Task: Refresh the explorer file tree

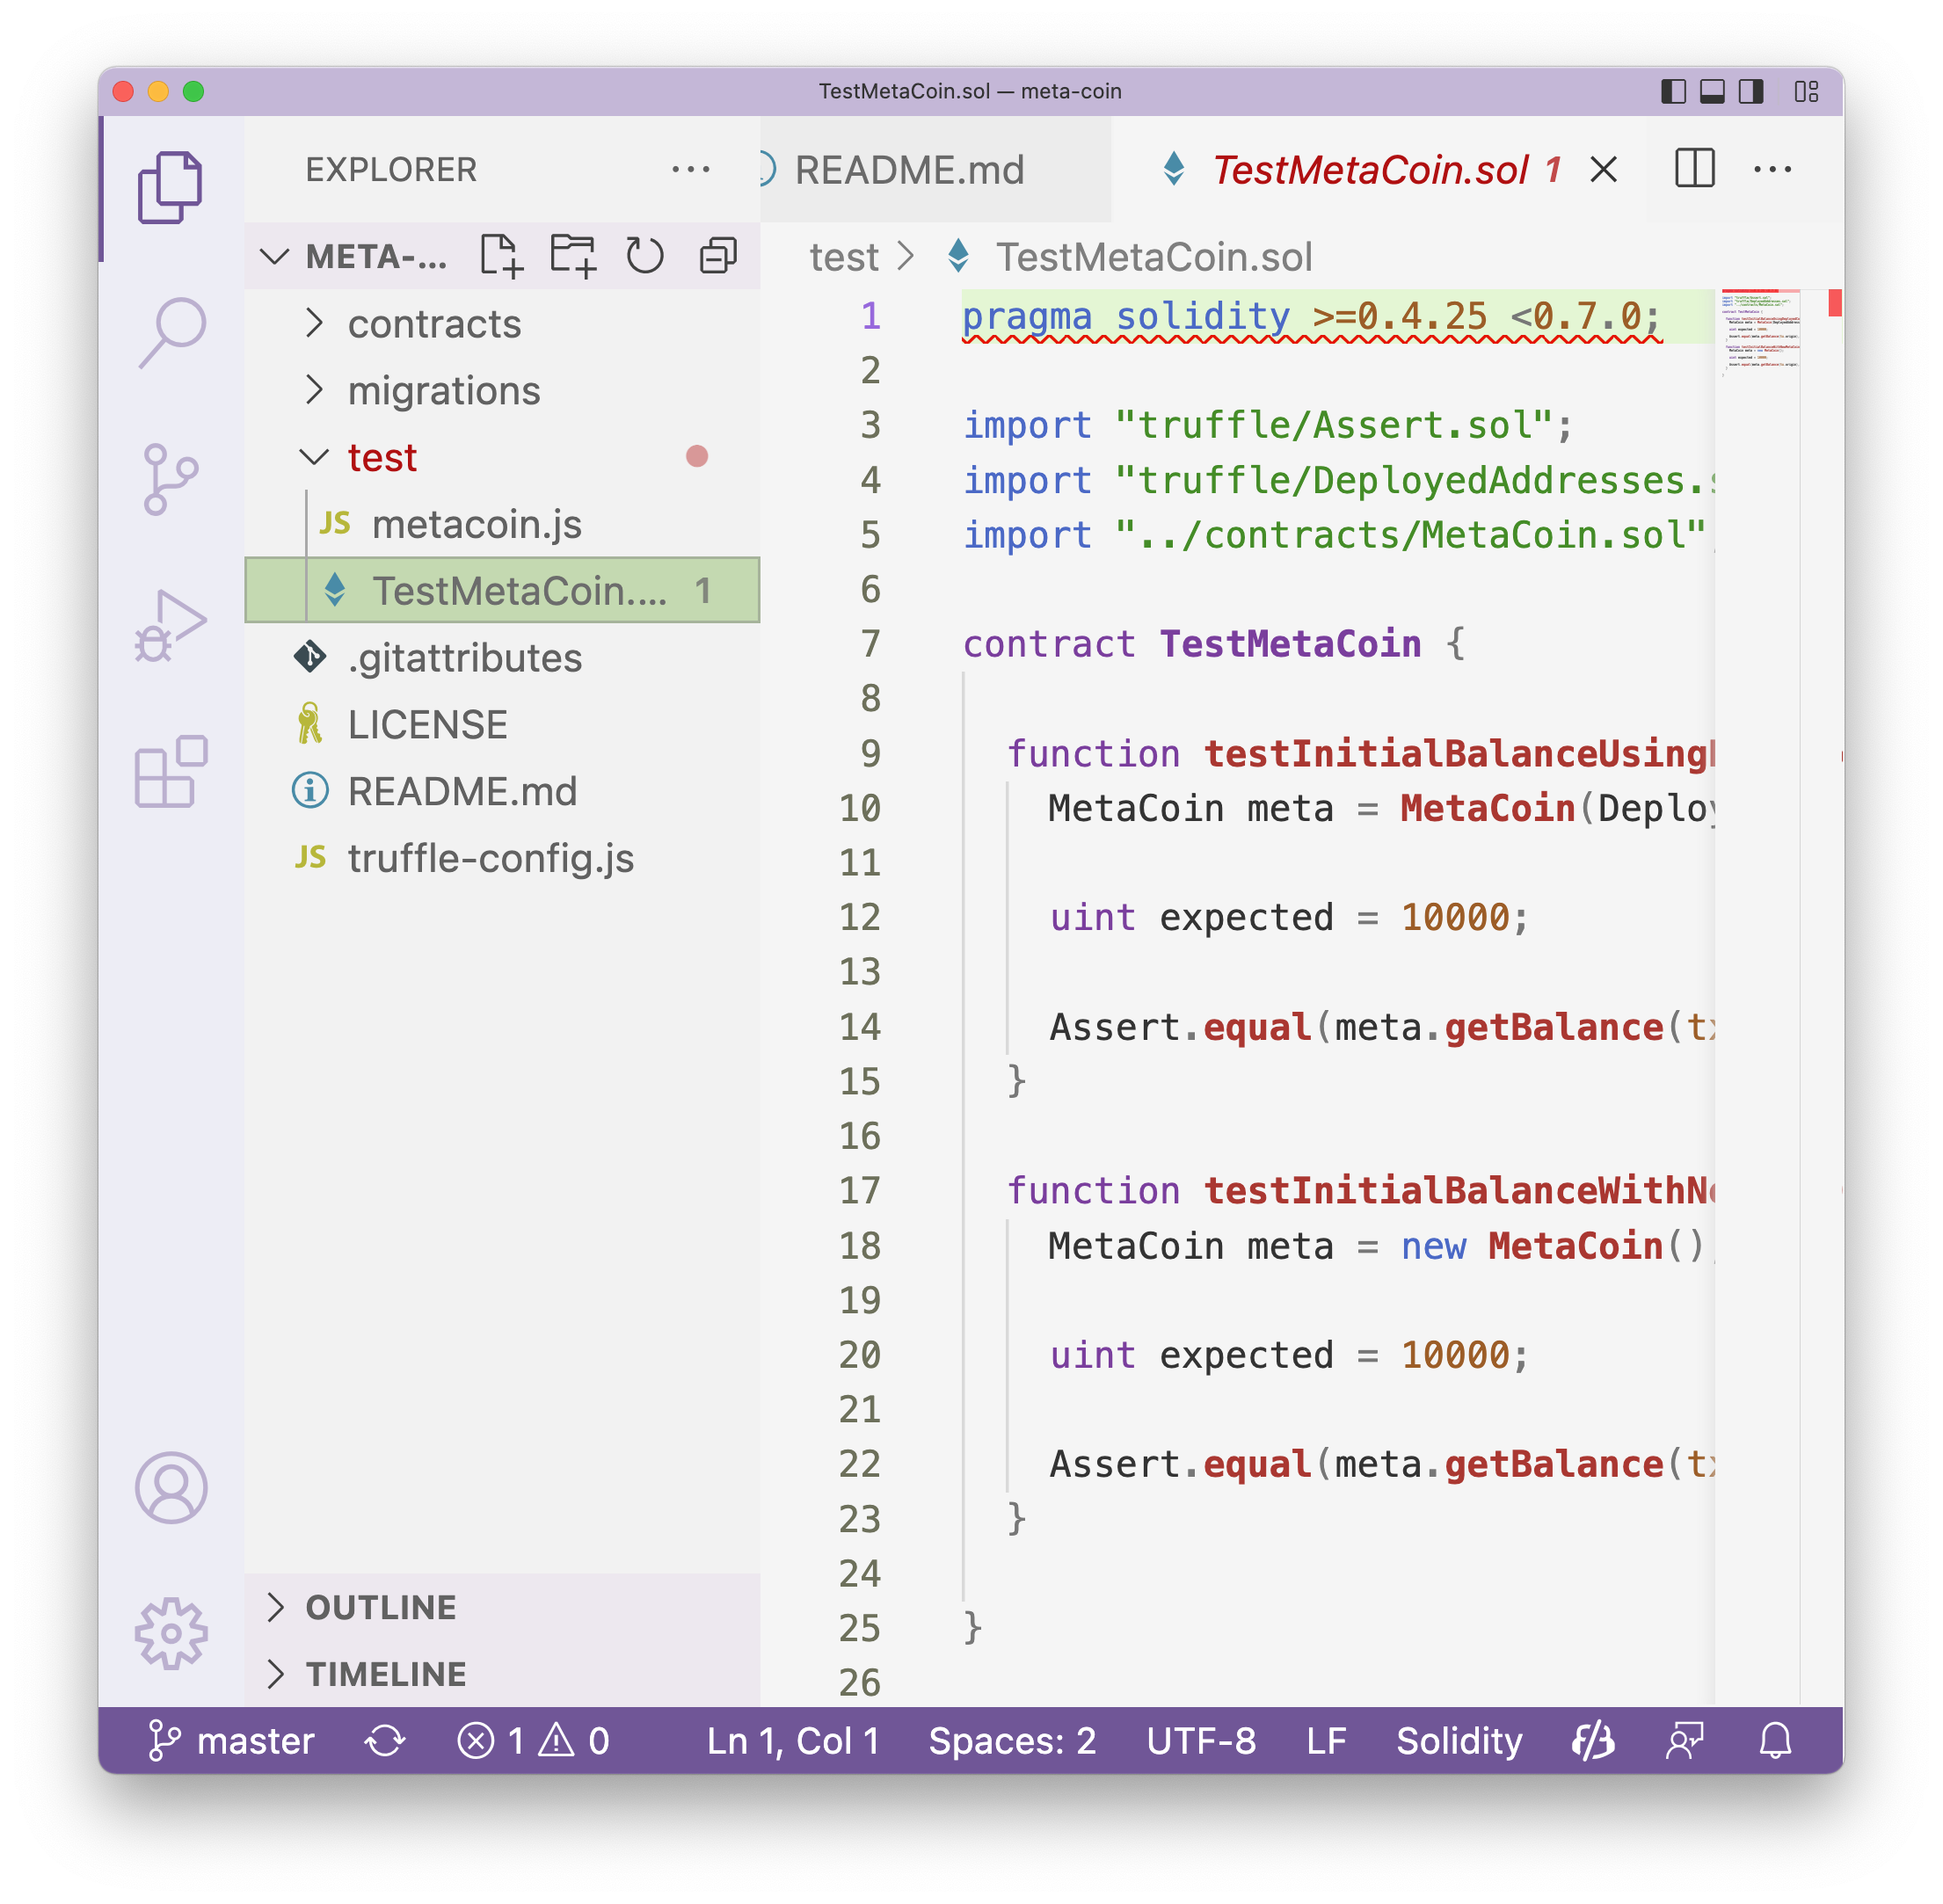Action: click(x=645, y=256)
